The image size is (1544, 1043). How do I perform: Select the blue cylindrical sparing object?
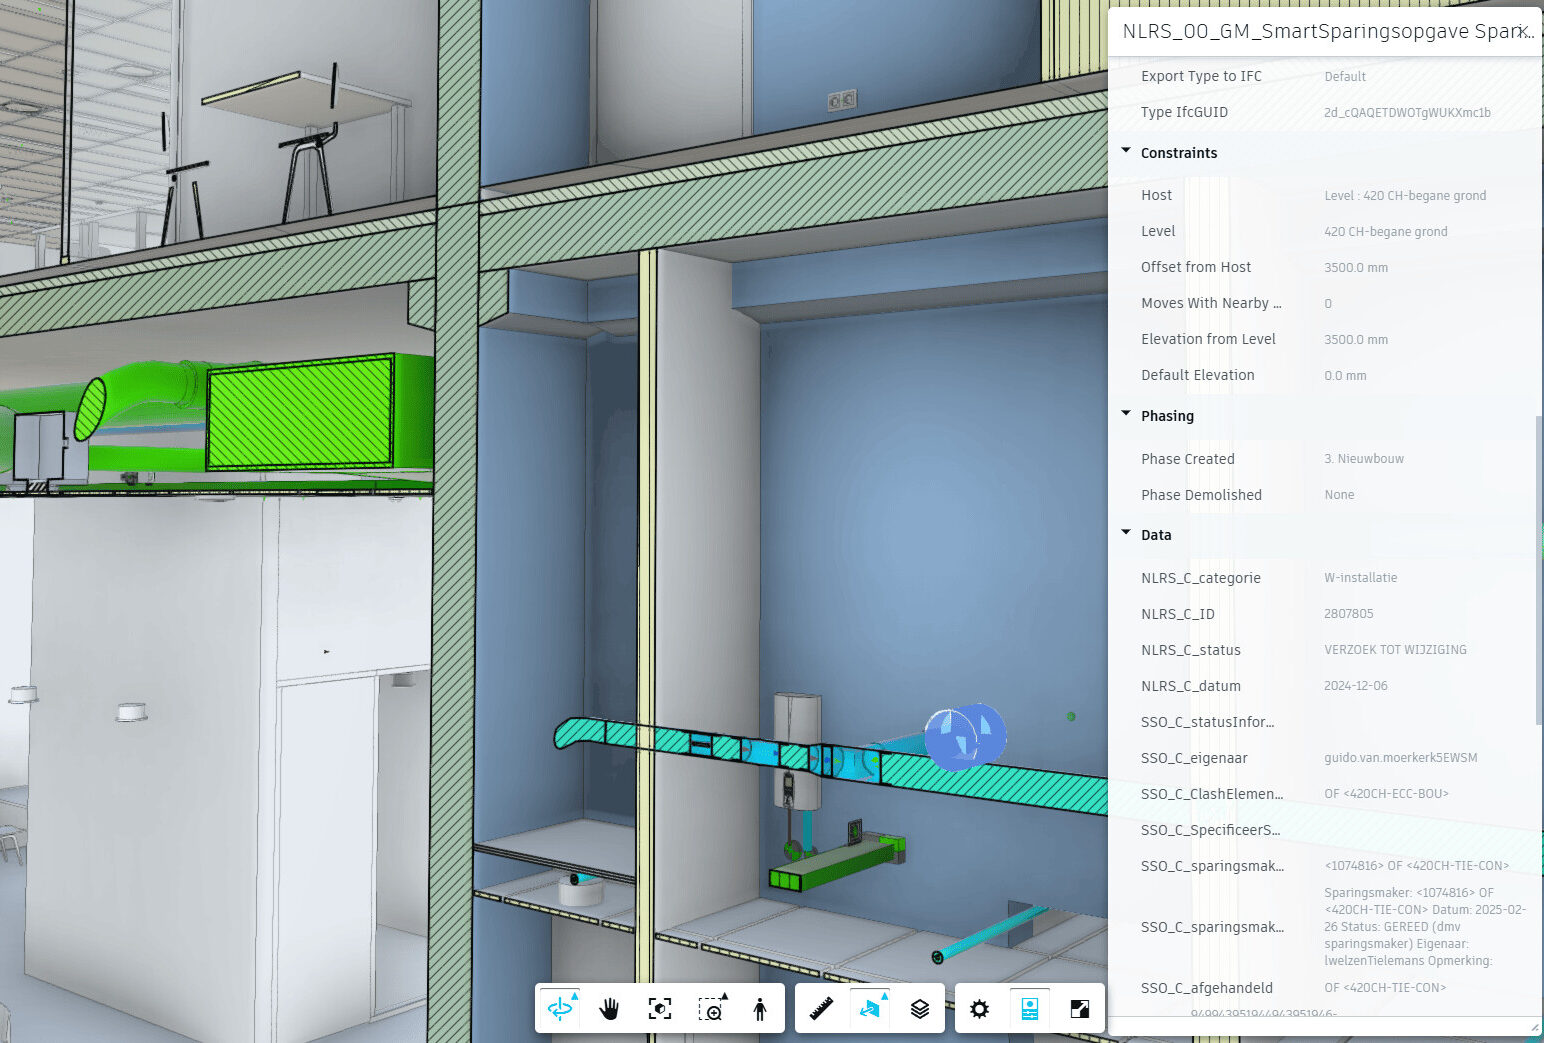964,737
